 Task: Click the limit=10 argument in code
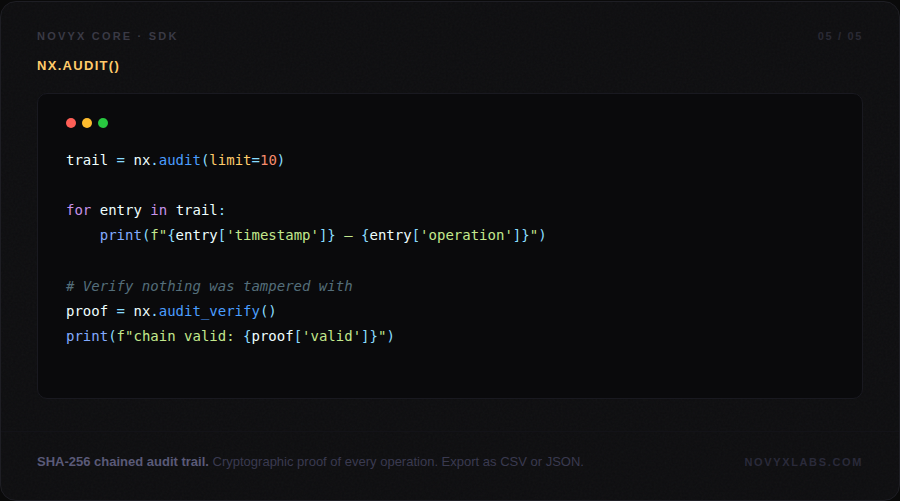[243, 160]
